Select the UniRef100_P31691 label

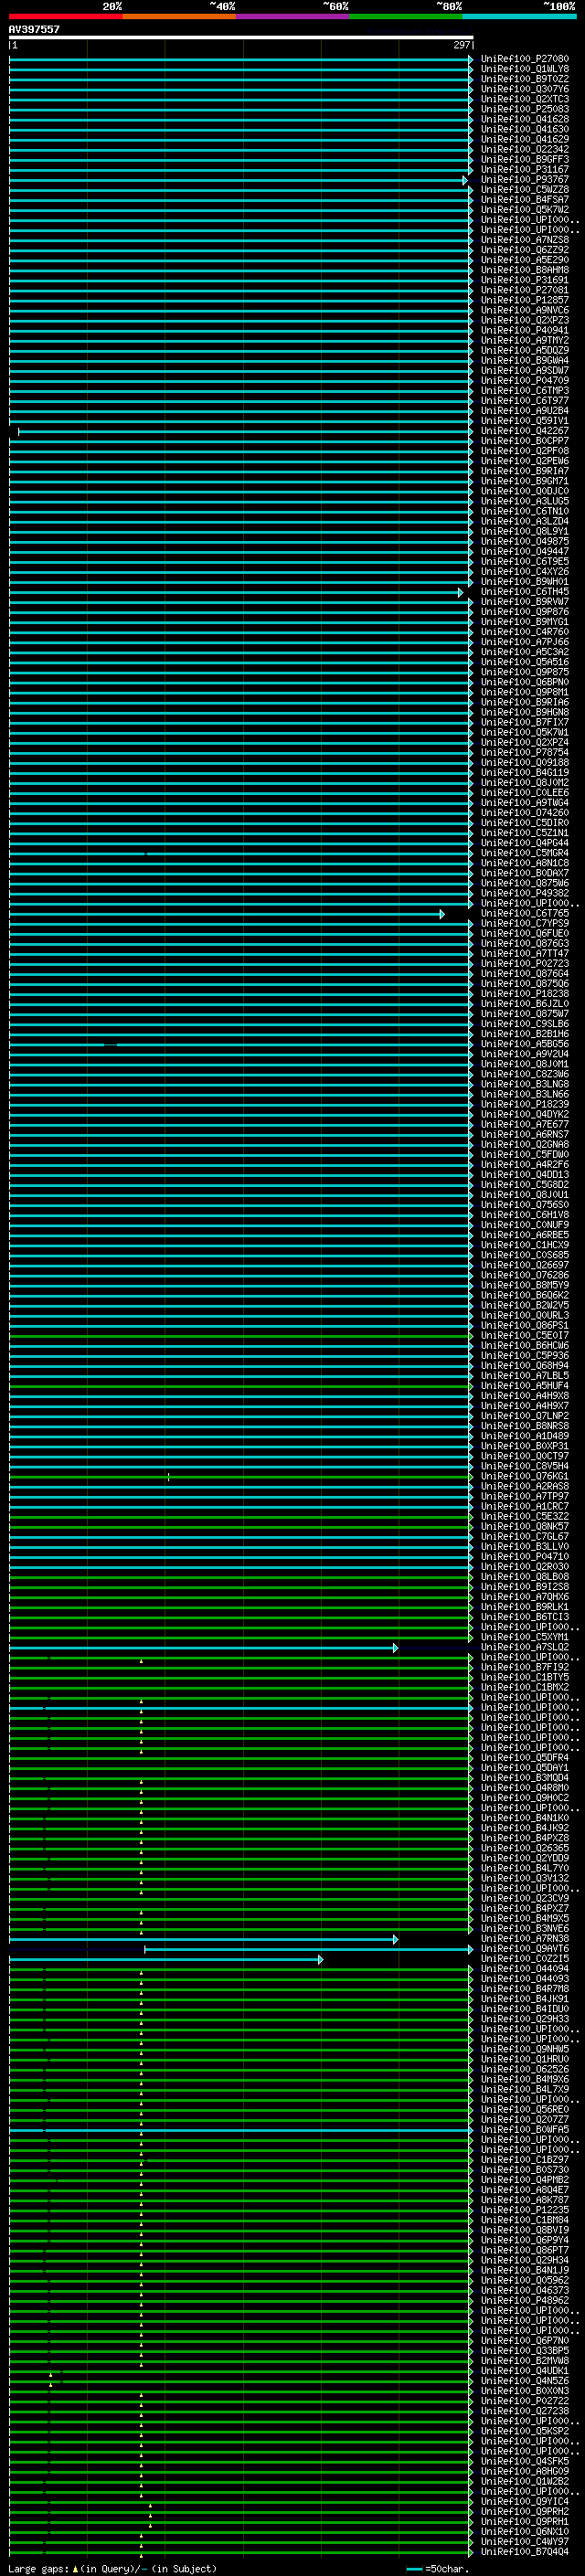pyautogui.click(x=525, y=280)
